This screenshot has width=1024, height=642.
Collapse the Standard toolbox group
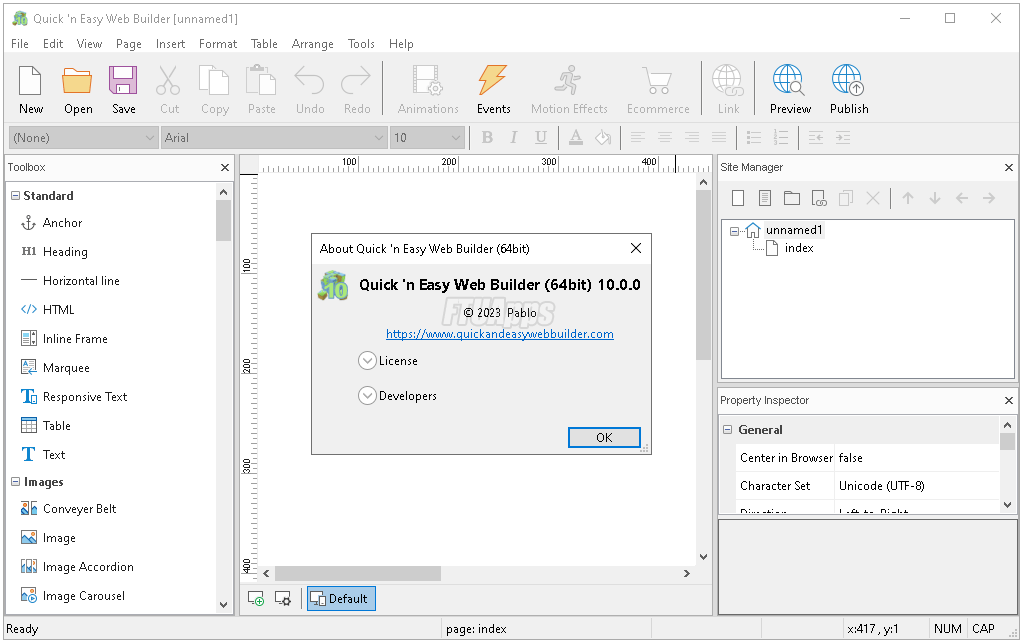coord(16,195)
